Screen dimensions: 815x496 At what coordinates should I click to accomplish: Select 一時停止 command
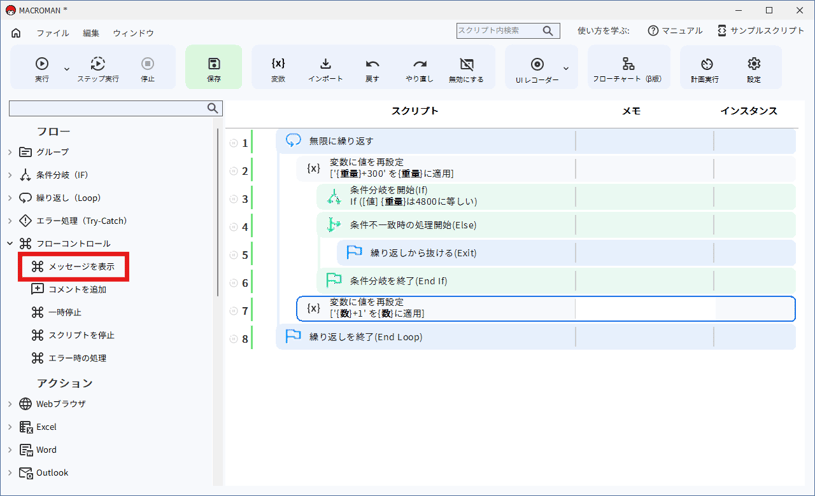(x=57, y=312)
